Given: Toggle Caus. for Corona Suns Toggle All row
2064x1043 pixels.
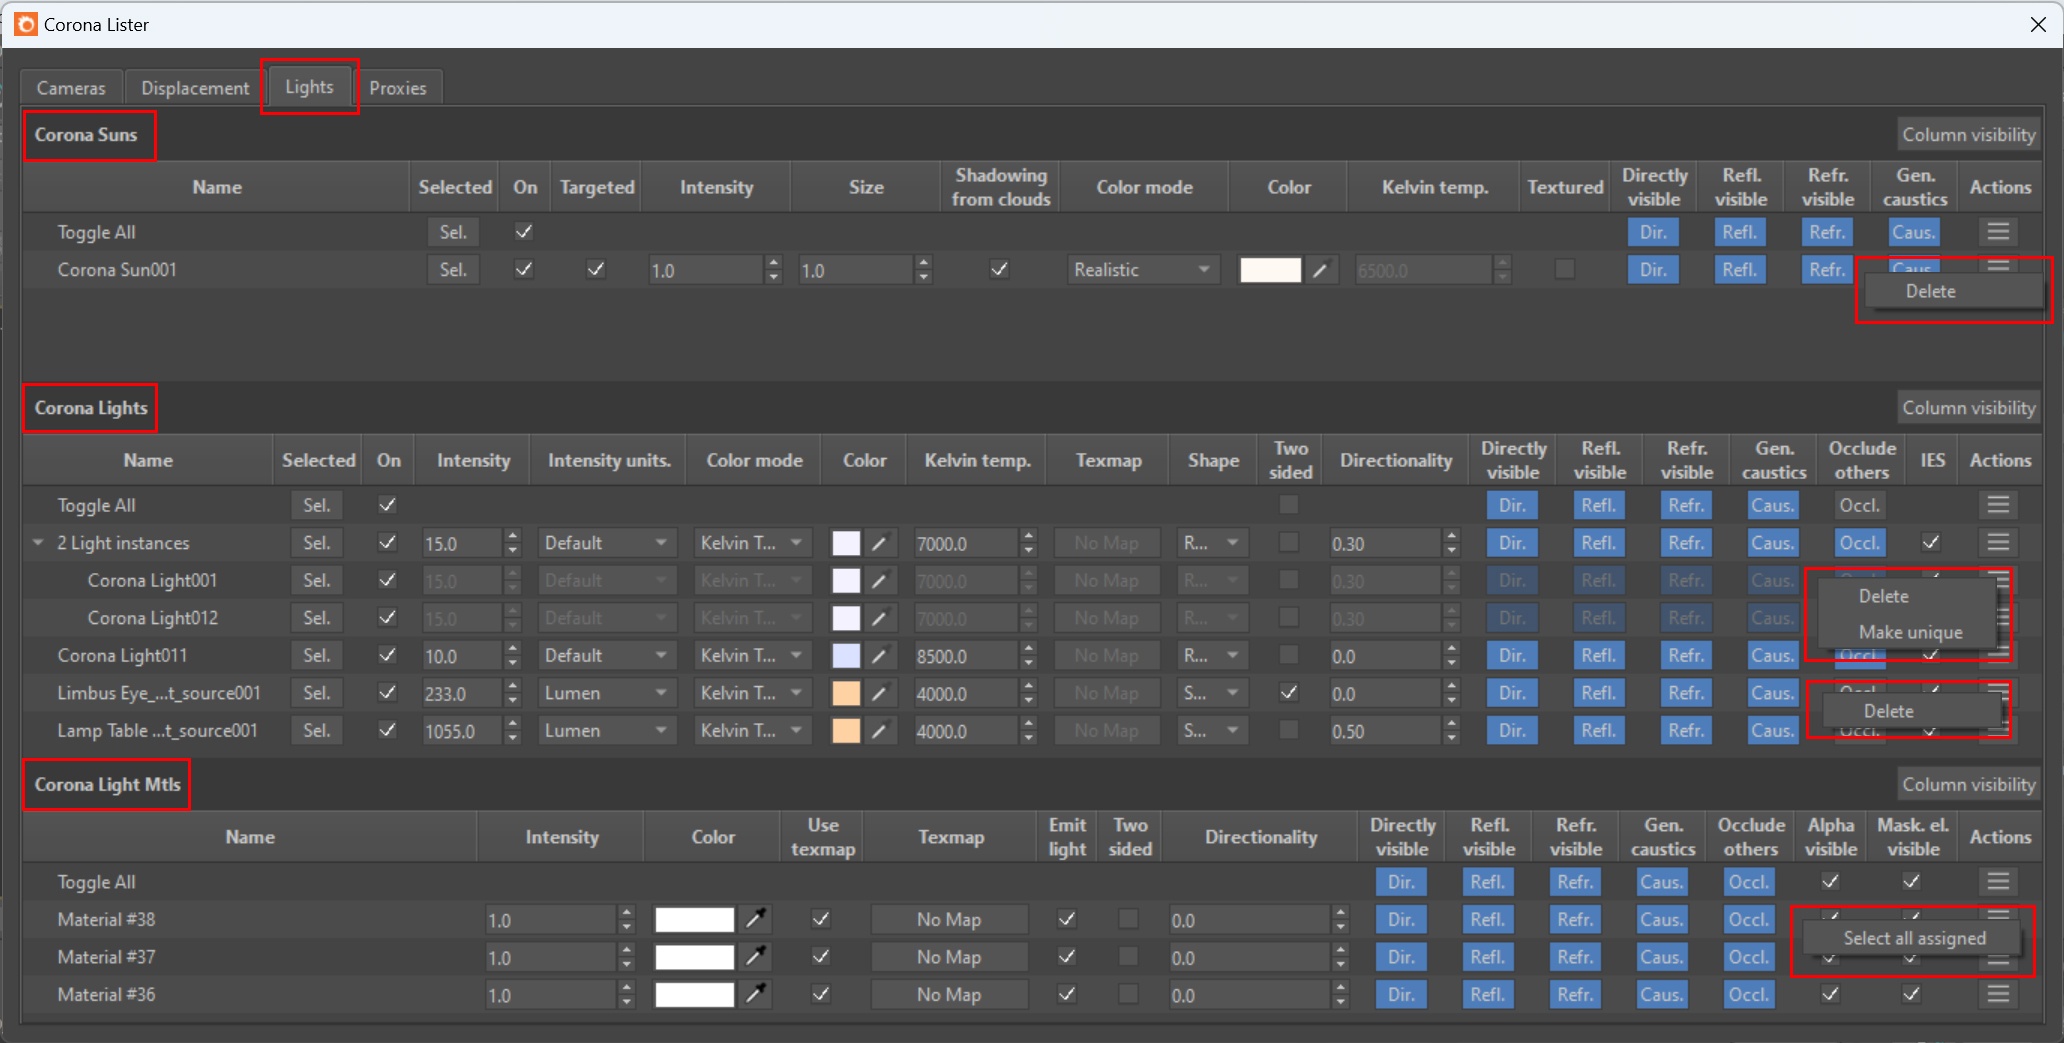Looking at the screenshot, I should [1914, 232].
